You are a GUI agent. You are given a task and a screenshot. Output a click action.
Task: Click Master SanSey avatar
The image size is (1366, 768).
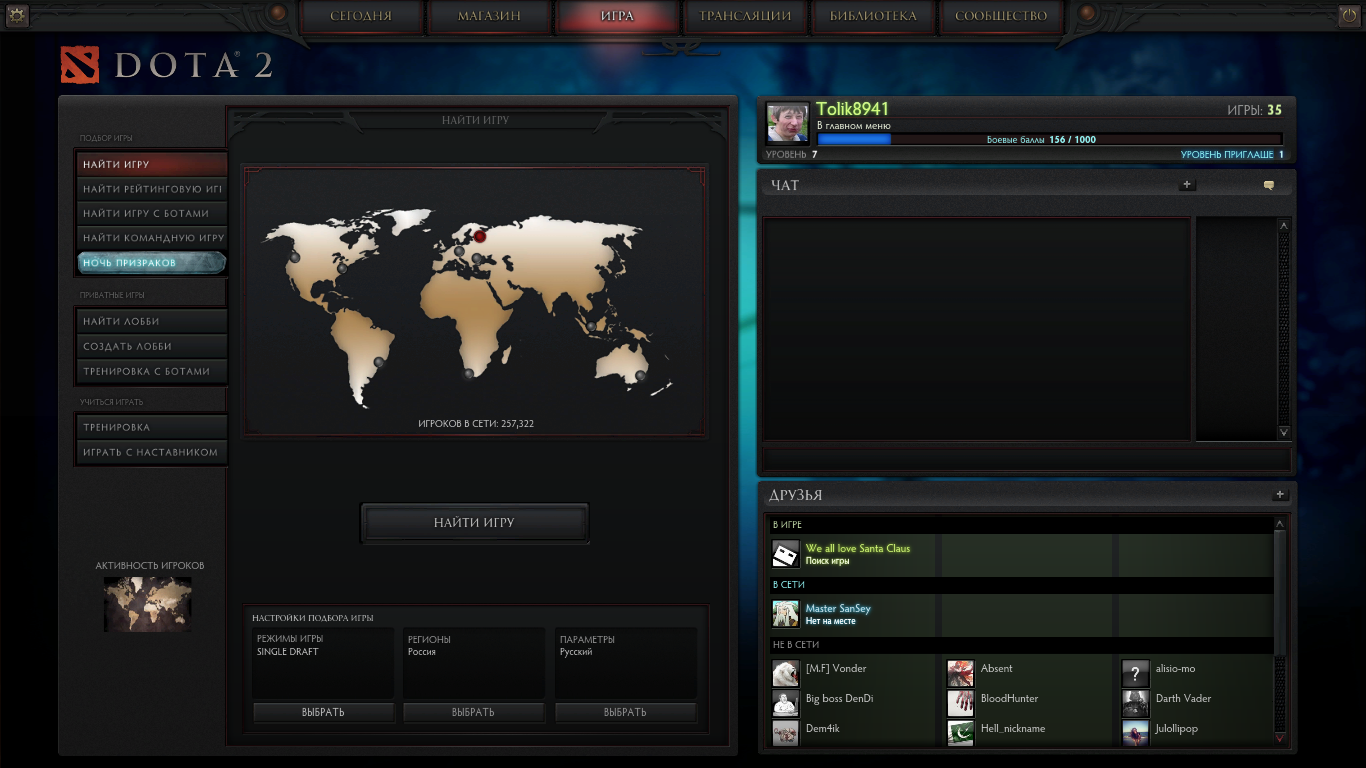pyautogui.click(x=786, y=614)
